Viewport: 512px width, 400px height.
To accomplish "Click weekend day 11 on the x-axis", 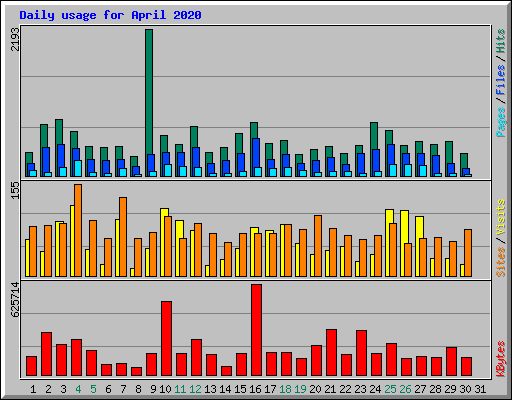I will tap(180, 389).
